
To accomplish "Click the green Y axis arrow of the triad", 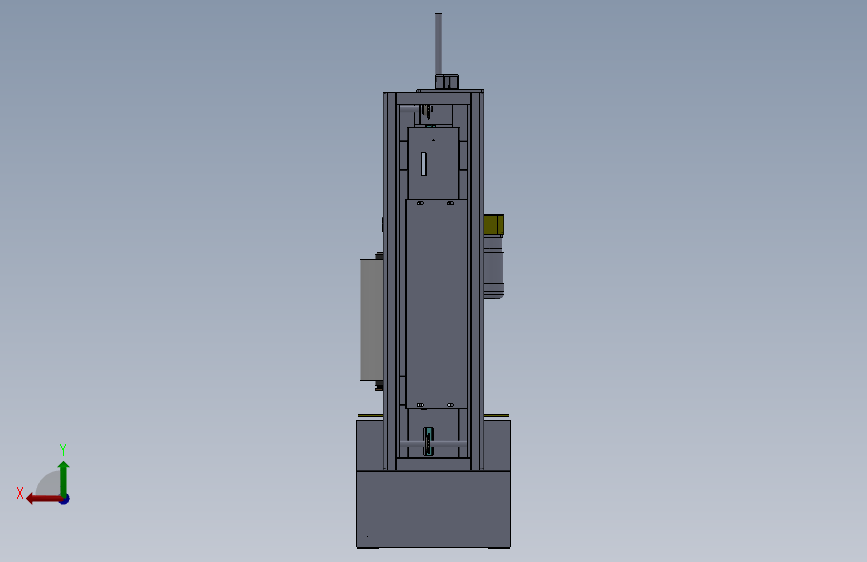I will coord(64,479).
